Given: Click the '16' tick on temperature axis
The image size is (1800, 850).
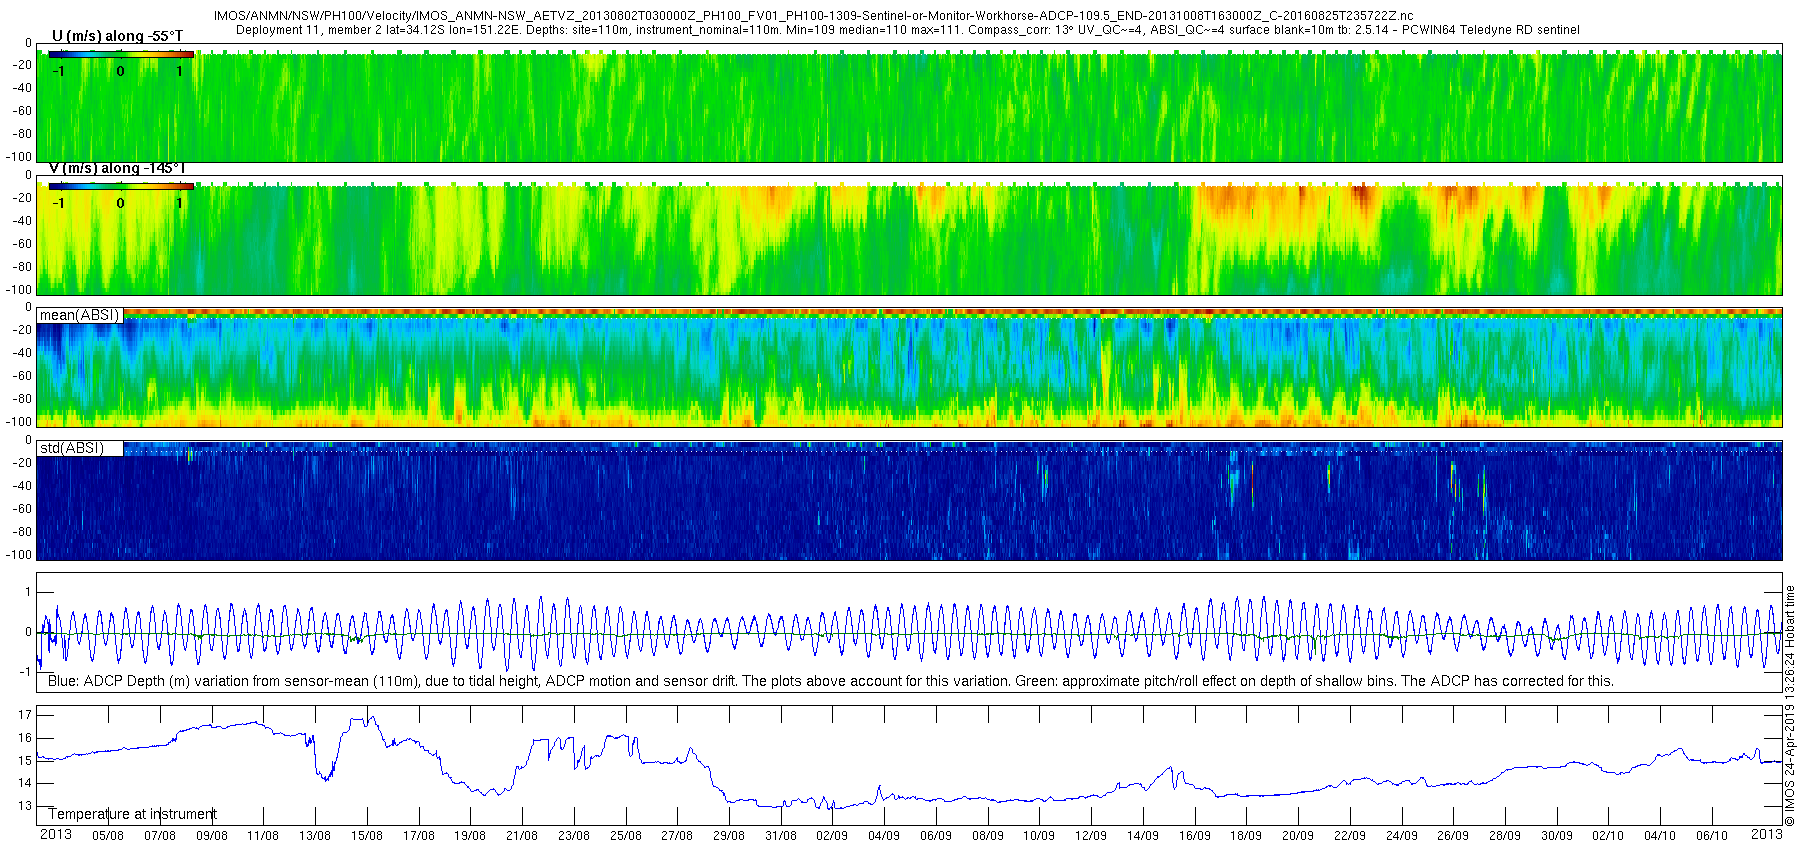Looking at the screenshot, I should pos(25,738).
